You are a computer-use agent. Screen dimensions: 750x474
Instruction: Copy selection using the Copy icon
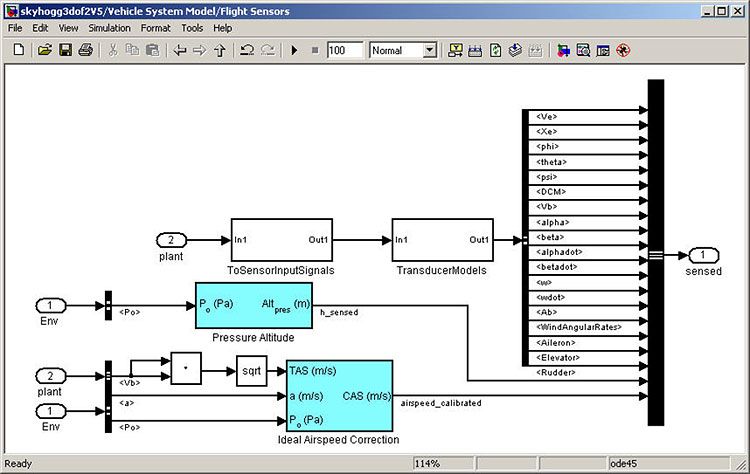coord(132,50)
